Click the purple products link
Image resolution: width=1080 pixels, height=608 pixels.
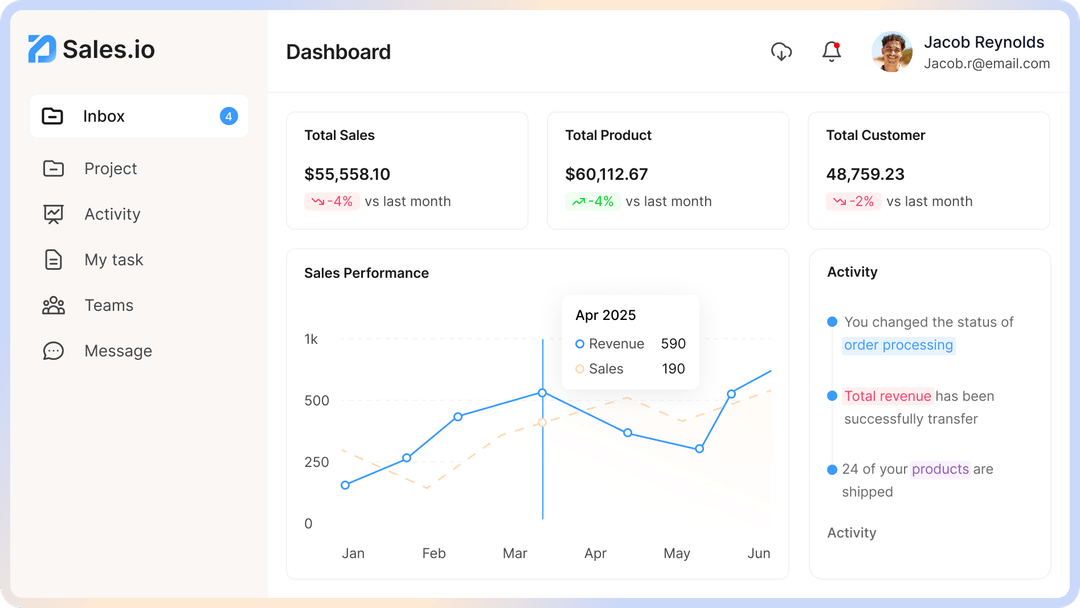click(940, 469)
